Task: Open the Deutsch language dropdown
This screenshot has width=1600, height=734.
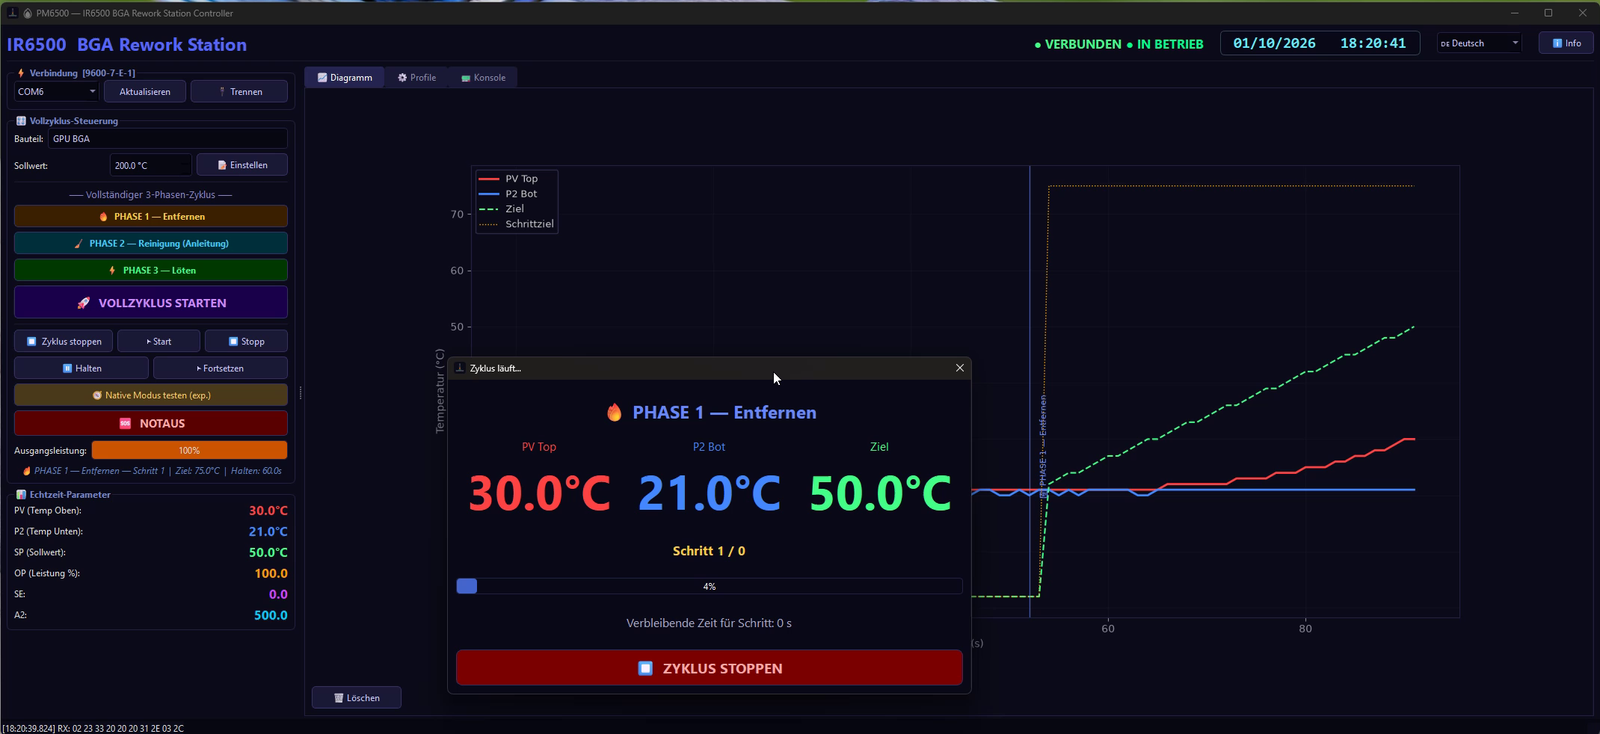Action: coord(1479,43)
